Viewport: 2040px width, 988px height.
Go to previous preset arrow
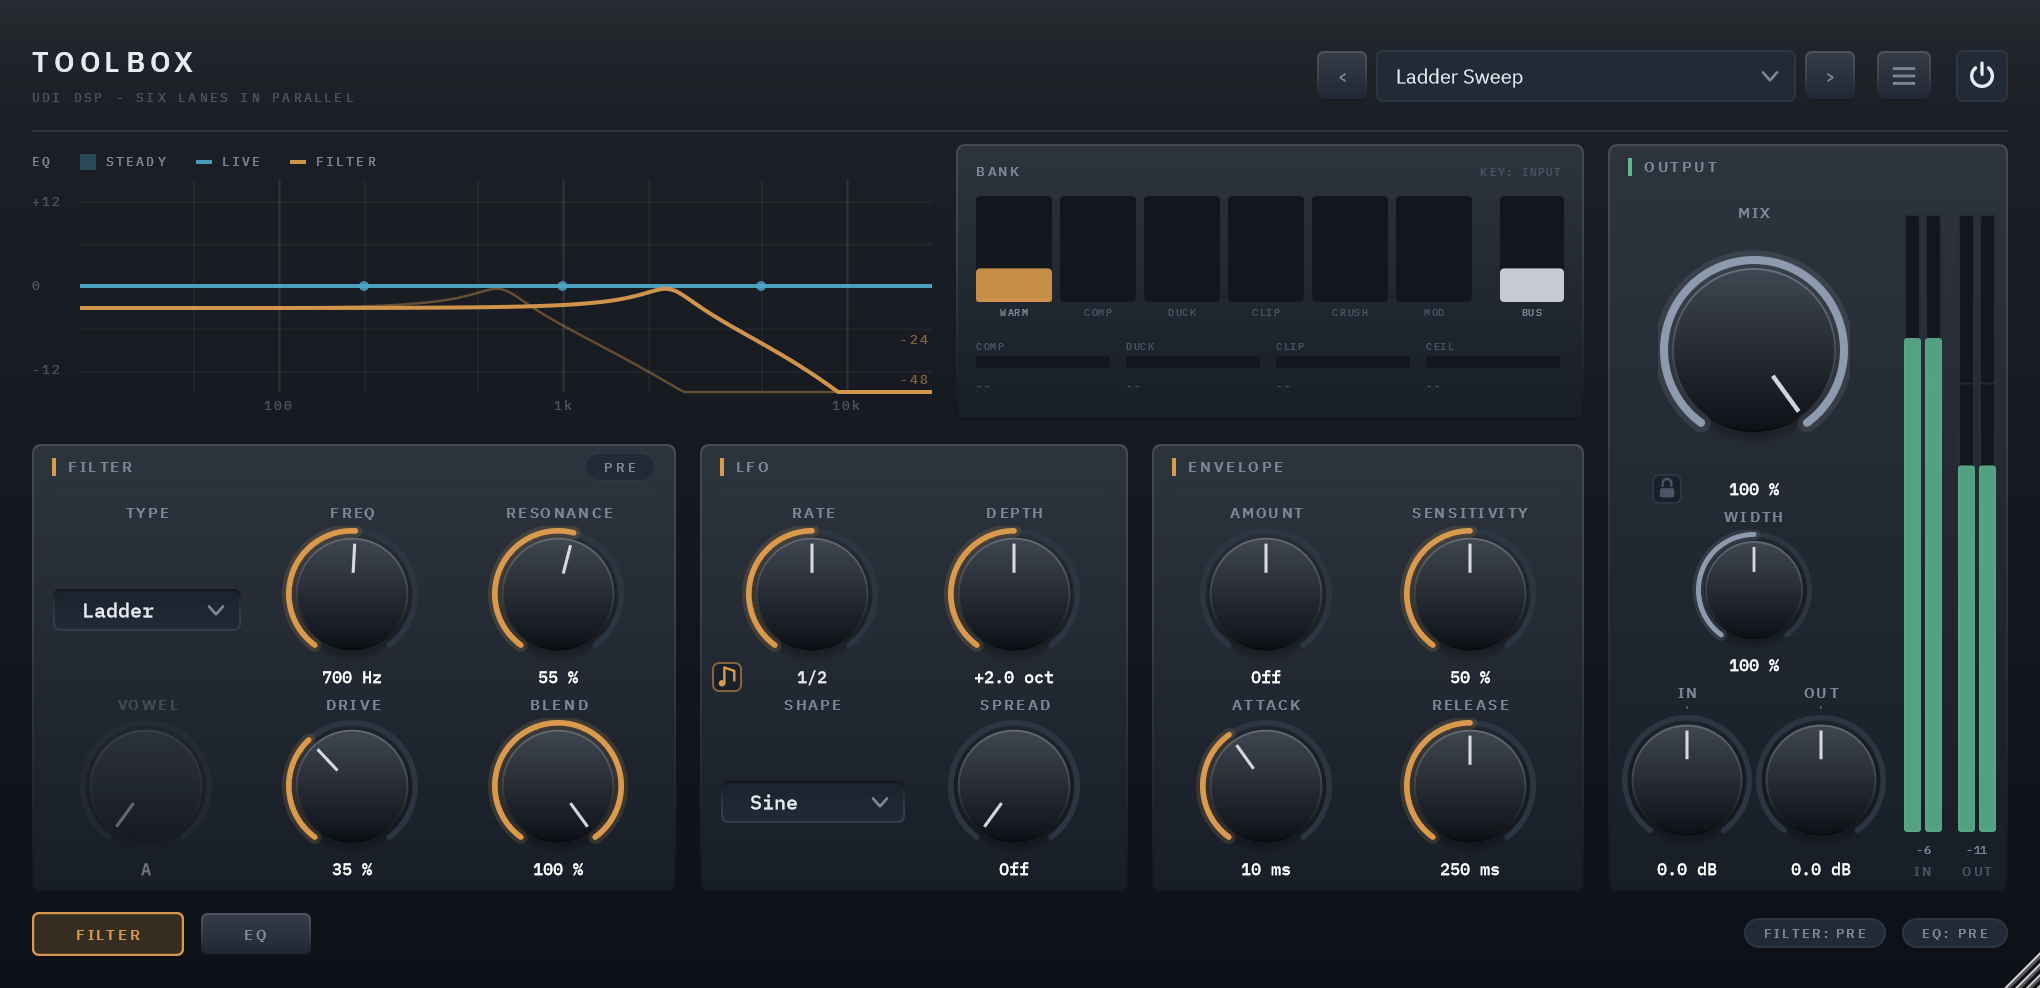[1342, 76]
